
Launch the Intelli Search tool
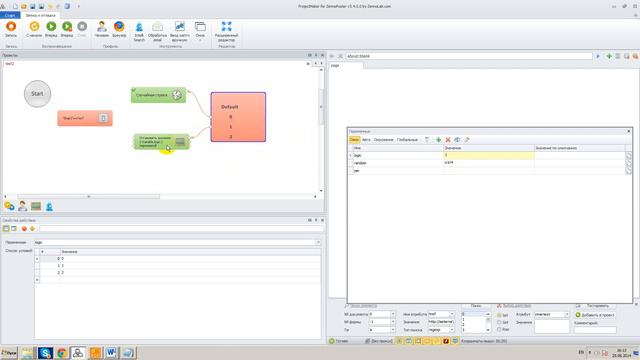coord(139,31)
